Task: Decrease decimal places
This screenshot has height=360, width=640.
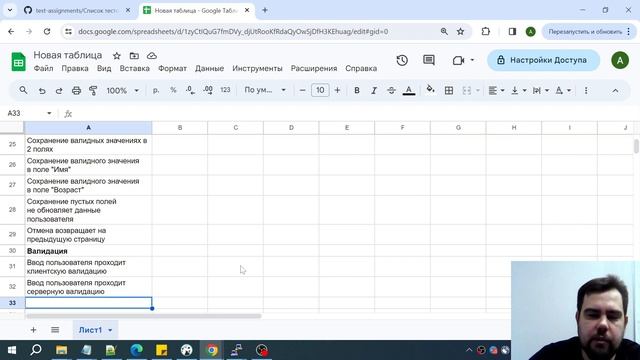Action: pos(190,90)
